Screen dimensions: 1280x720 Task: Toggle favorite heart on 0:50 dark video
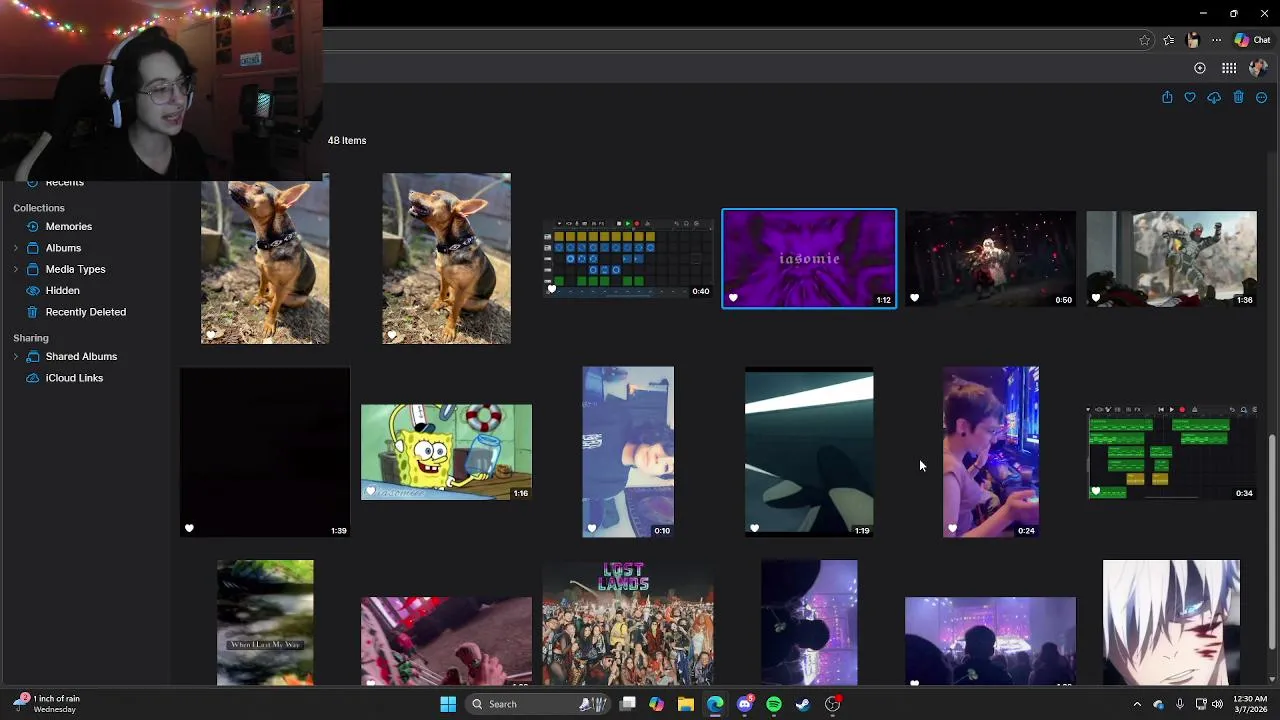click(914, 298)
